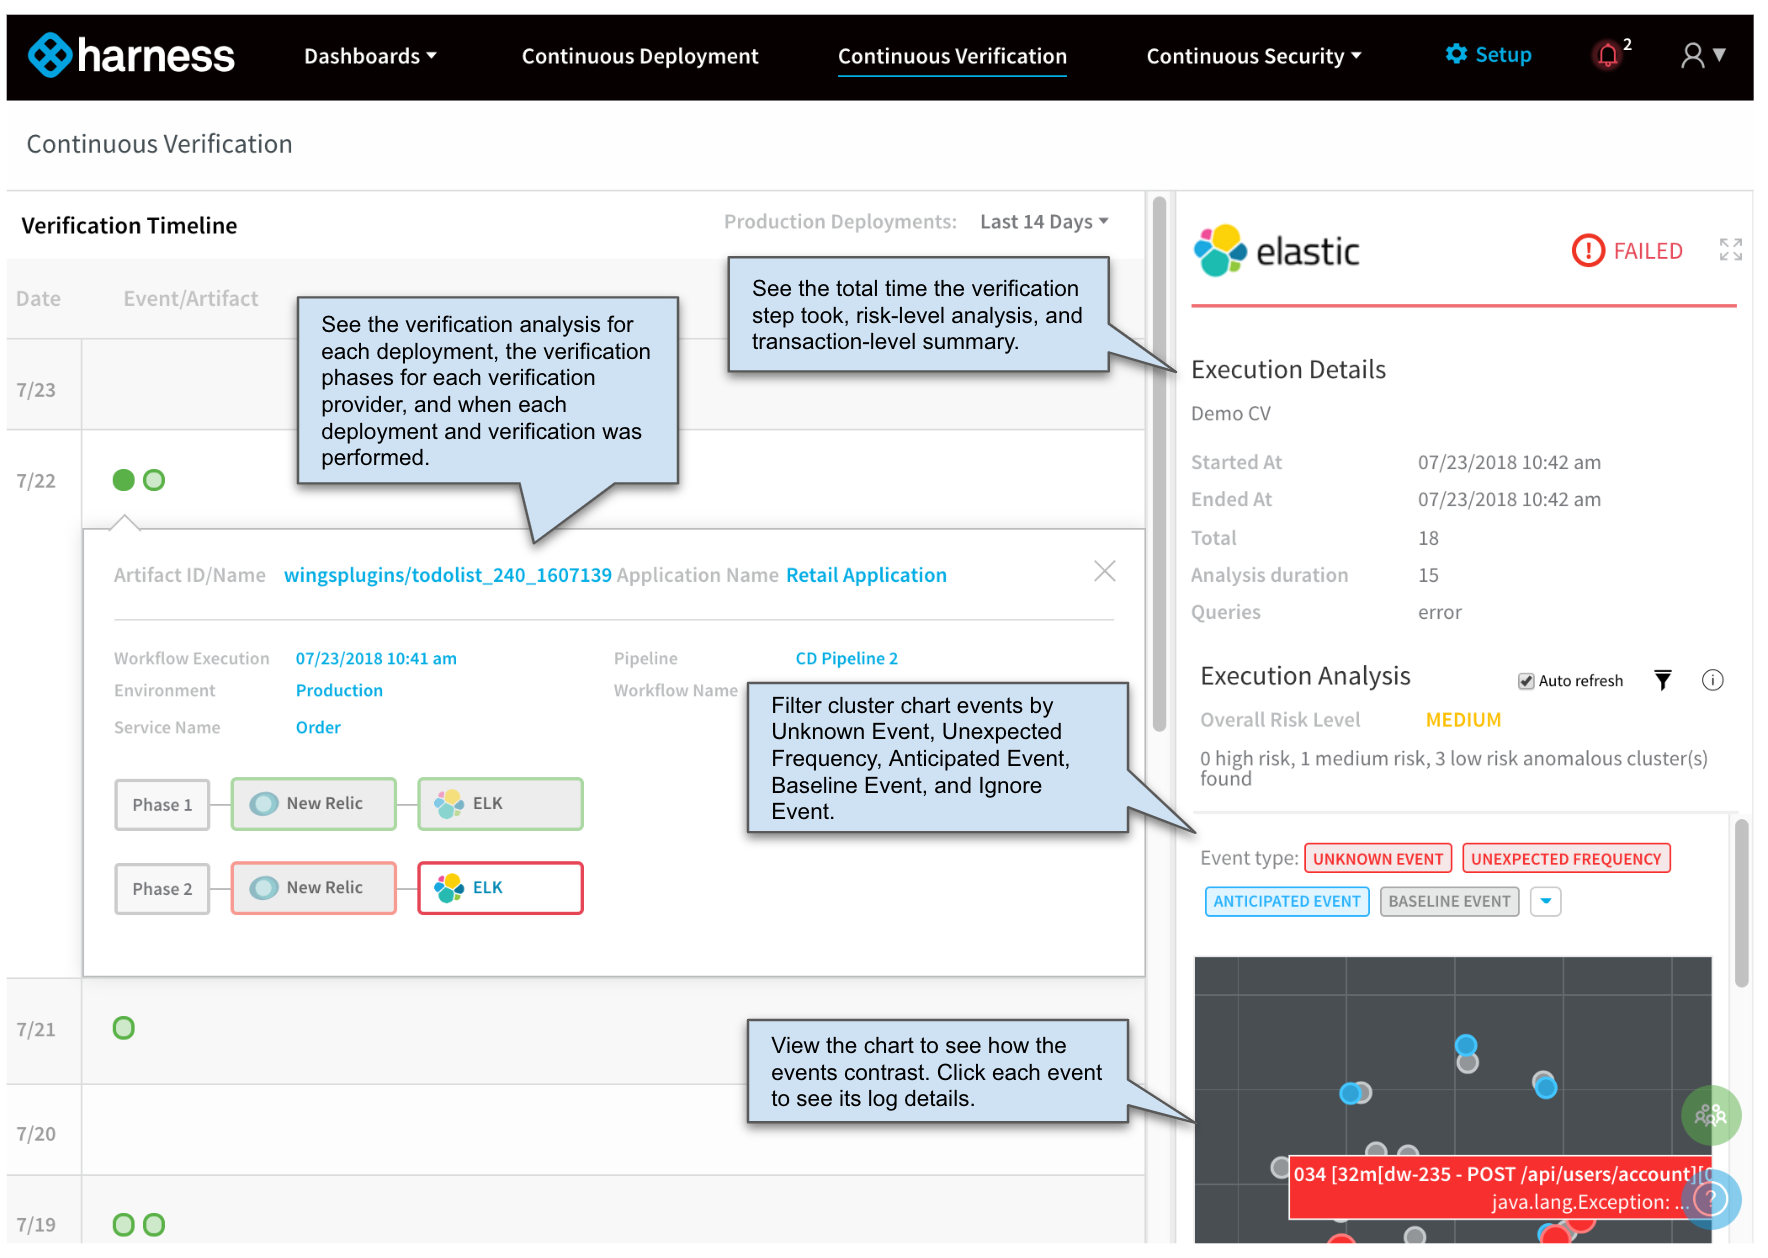This screenshot has height=1258, width=1768.
Task: Open workflow execution 07/23/2018 10:41 am
Action: tap(376, 658)
